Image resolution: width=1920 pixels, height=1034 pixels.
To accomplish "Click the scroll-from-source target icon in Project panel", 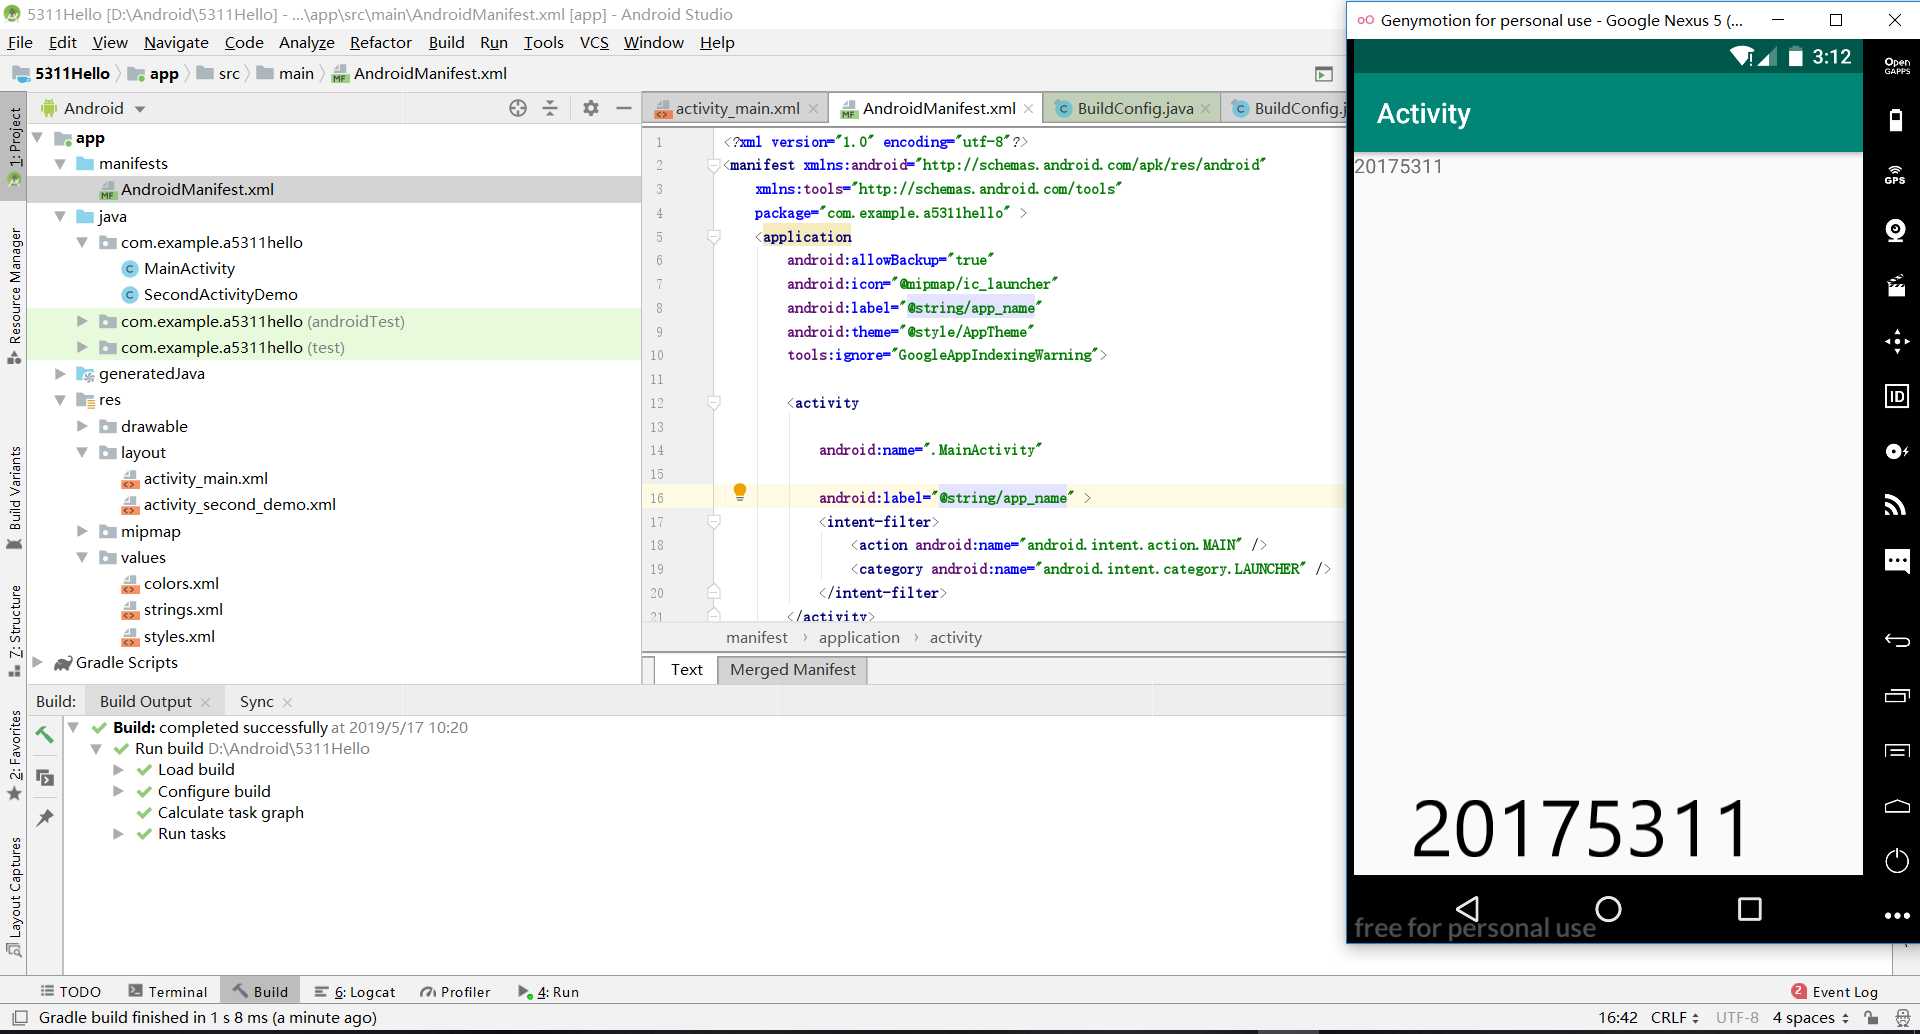I will pos(518,108).
